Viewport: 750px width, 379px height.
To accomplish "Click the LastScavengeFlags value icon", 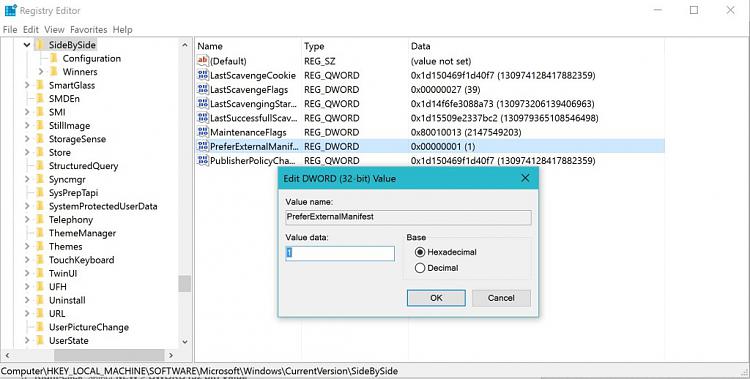I will coord(203,89).
